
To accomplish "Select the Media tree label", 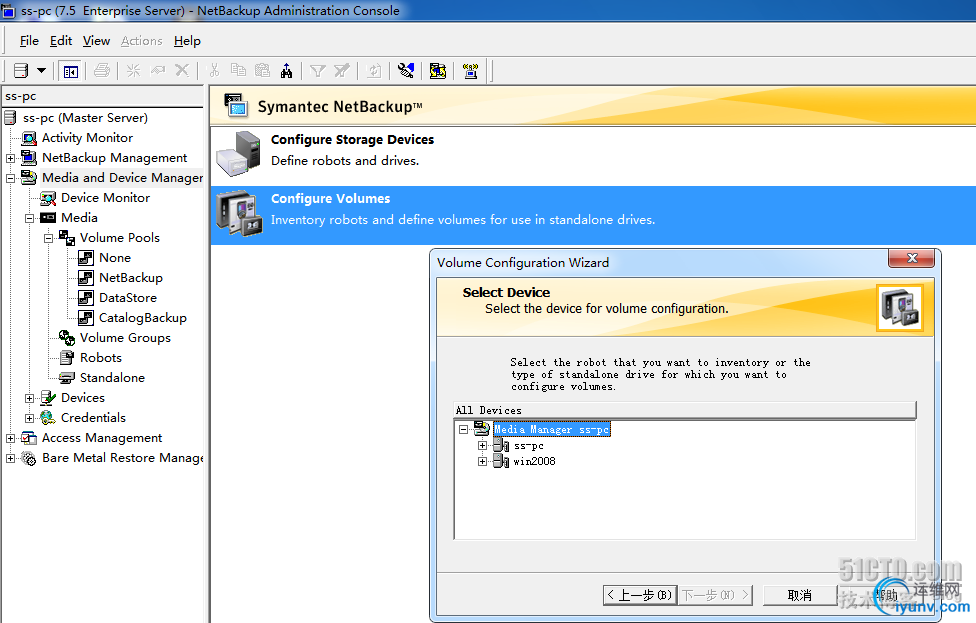I will [x=79, y=218].
